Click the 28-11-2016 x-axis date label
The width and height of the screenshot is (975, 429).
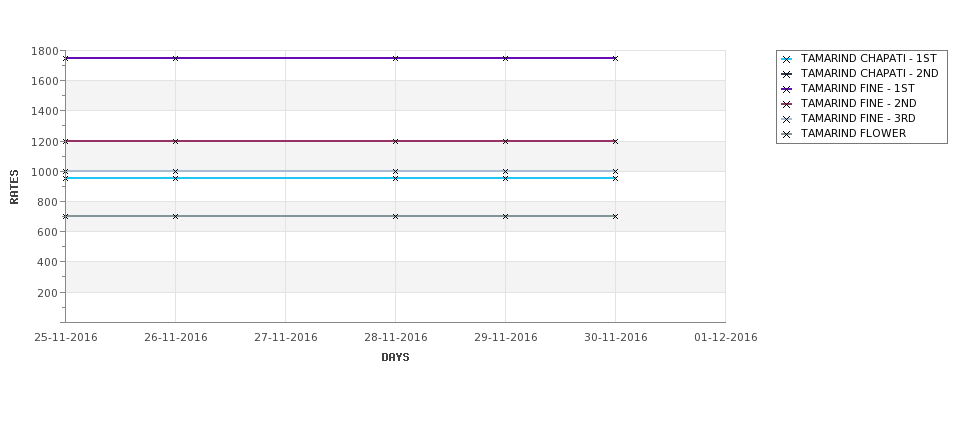click(395, 338)
